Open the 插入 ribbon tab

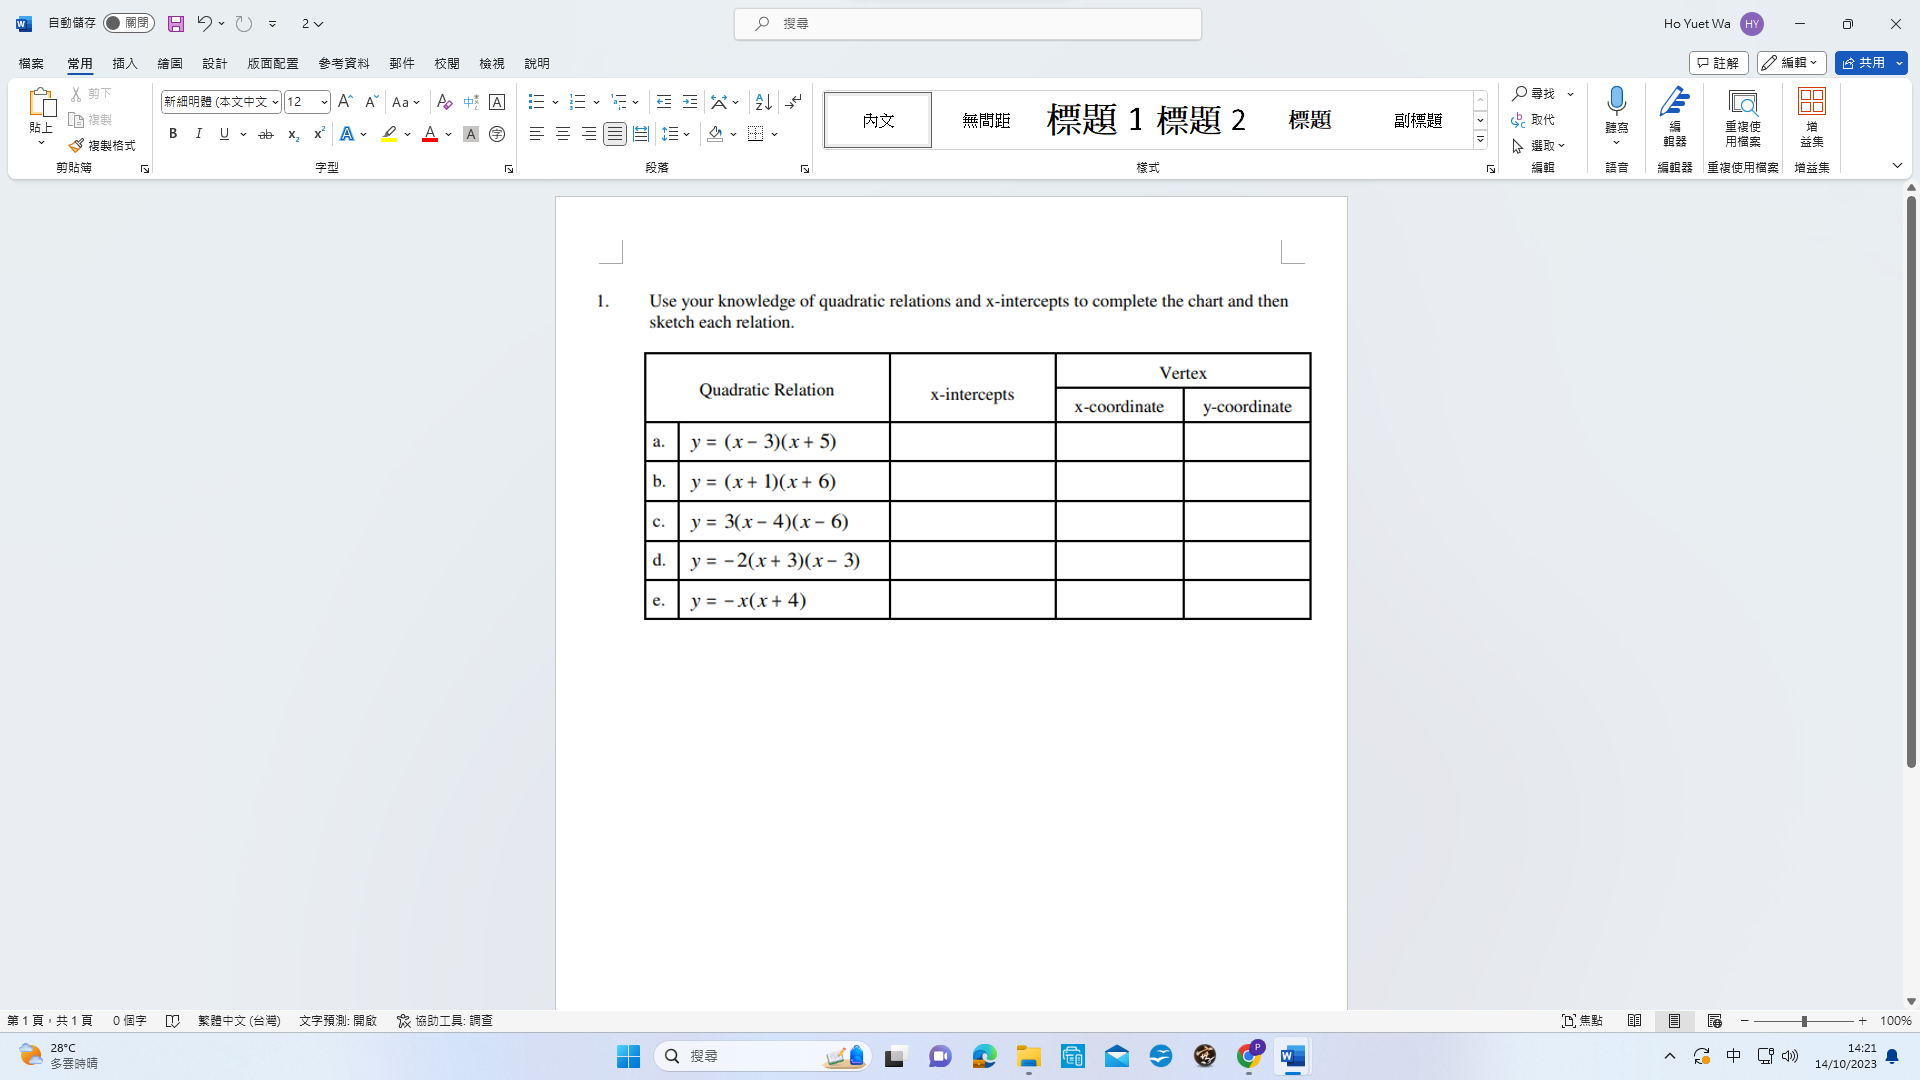tap(125, 63)
